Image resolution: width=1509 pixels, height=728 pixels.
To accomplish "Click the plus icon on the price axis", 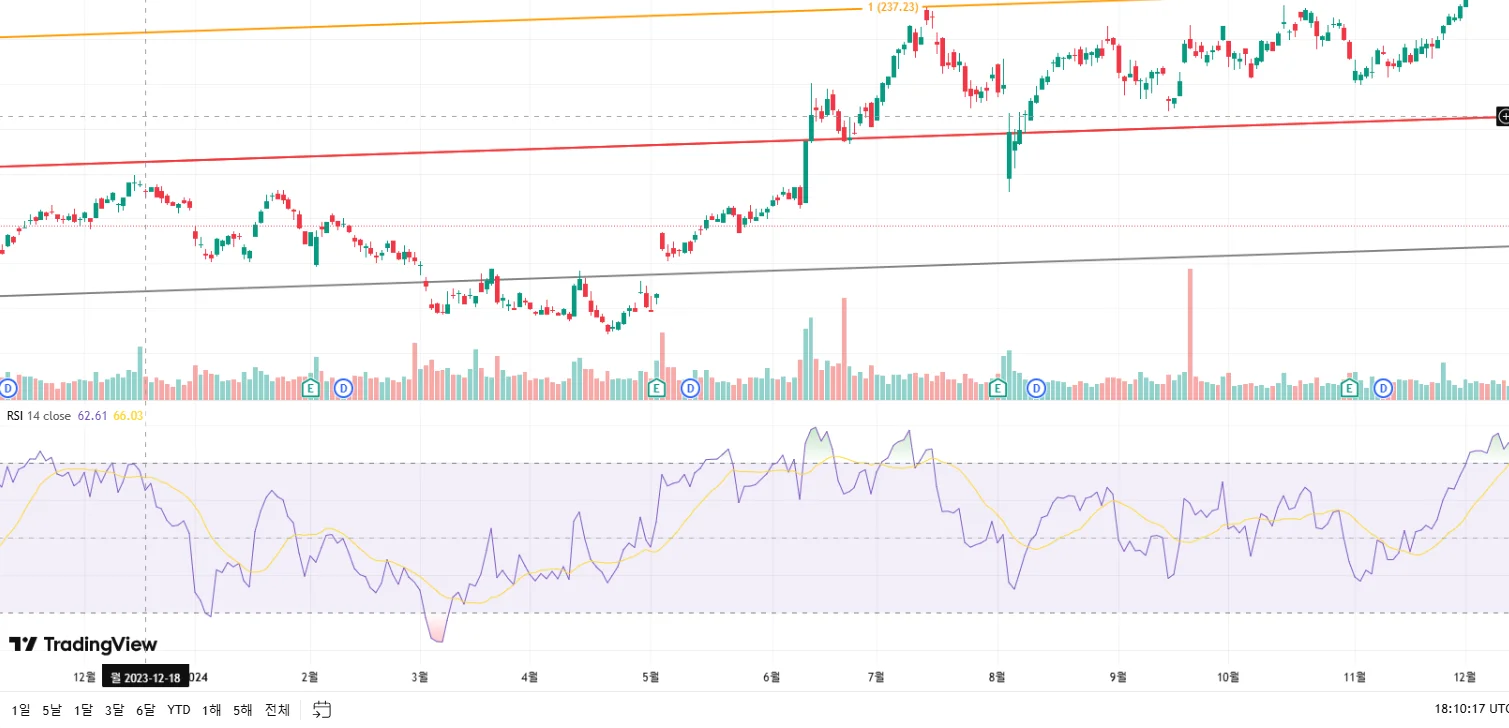I will (x=1502, y=117).
